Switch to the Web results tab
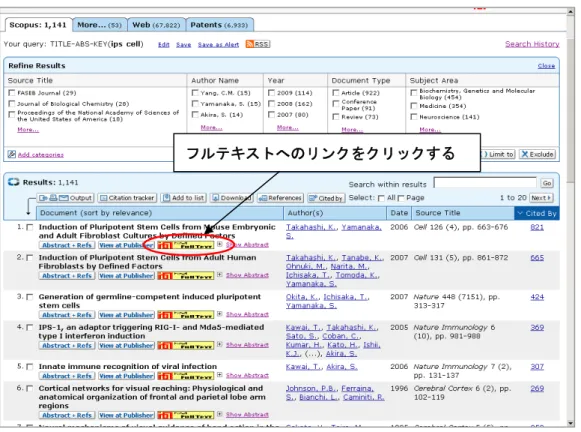This screenshot has width=581, height=432. point(156,25)
